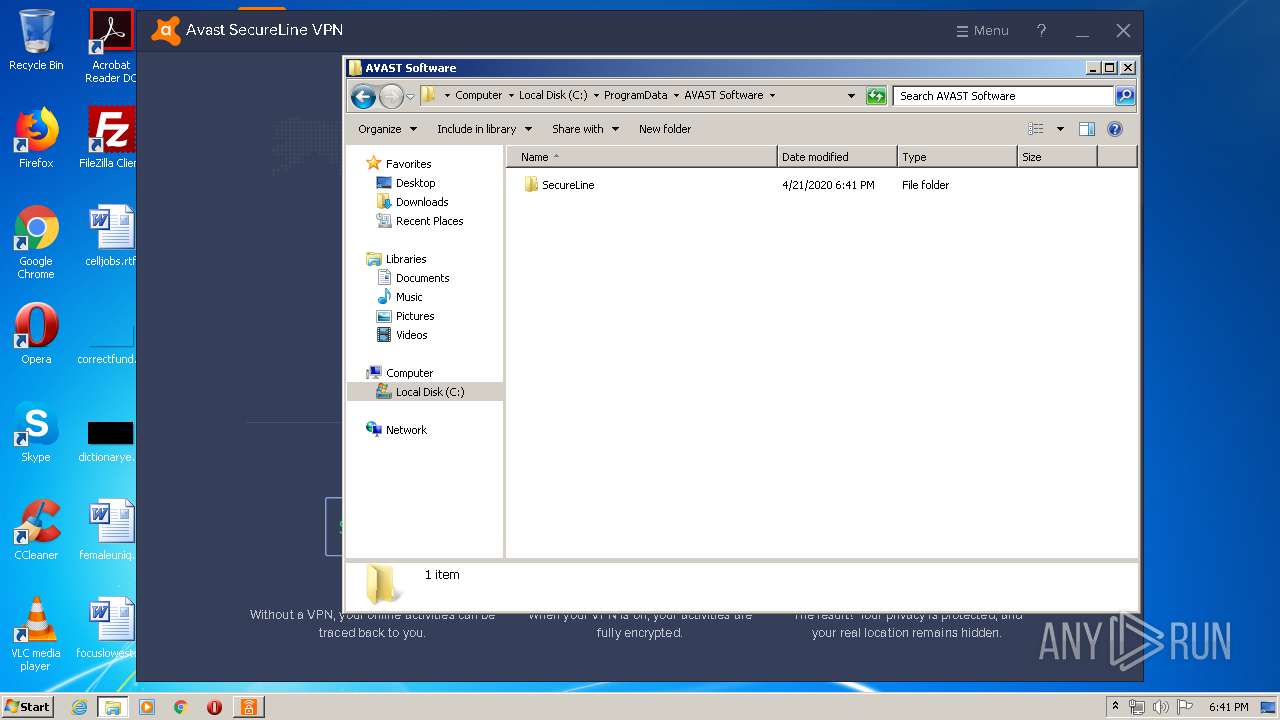1280x720 pixels.
Task: Click the Explorer Forward navigation button
Action: [x=391, y=96]
